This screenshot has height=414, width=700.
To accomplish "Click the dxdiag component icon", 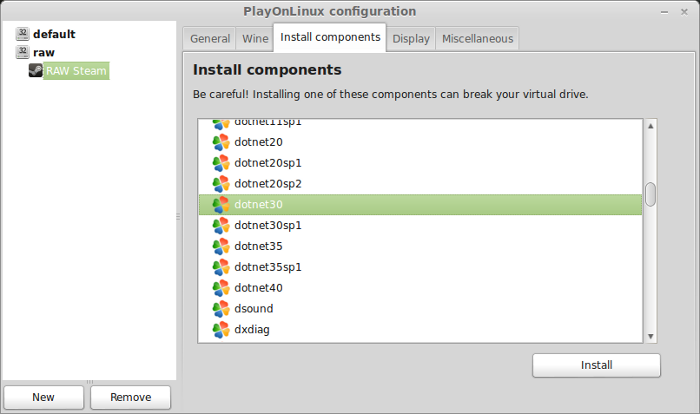I will [221, 330].
